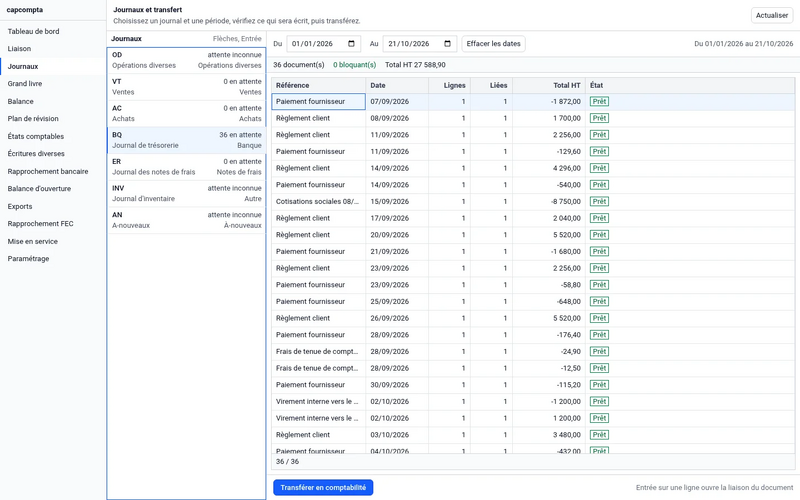Sort by Référence column header
Image resolution: width=800 pixels, height=500 pixels.
pos(318,85)
